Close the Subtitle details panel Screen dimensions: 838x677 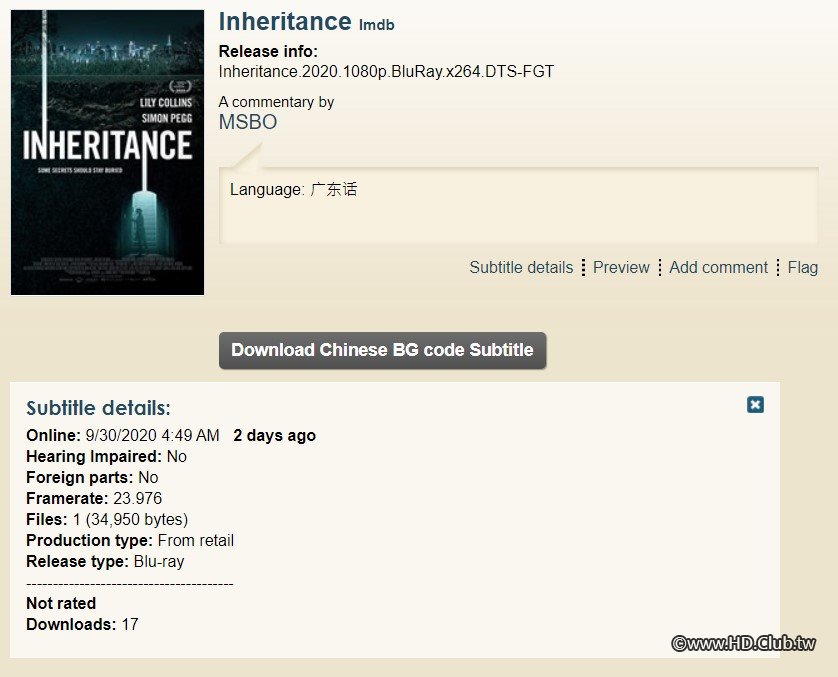pyautogui.click(x=755, y=405)
